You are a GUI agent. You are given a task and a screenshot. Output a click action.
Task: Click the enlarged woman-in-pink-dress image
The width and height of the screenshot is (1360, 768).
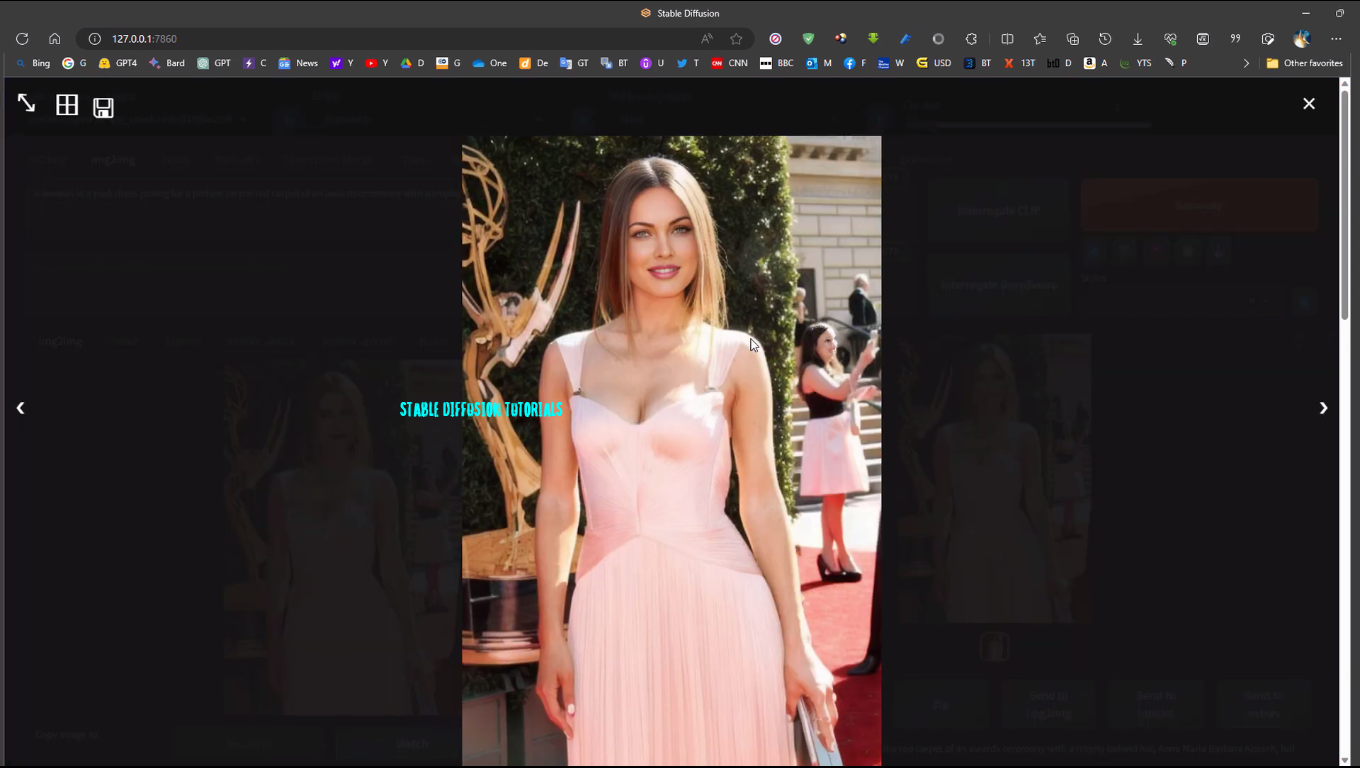click(671, 451)
